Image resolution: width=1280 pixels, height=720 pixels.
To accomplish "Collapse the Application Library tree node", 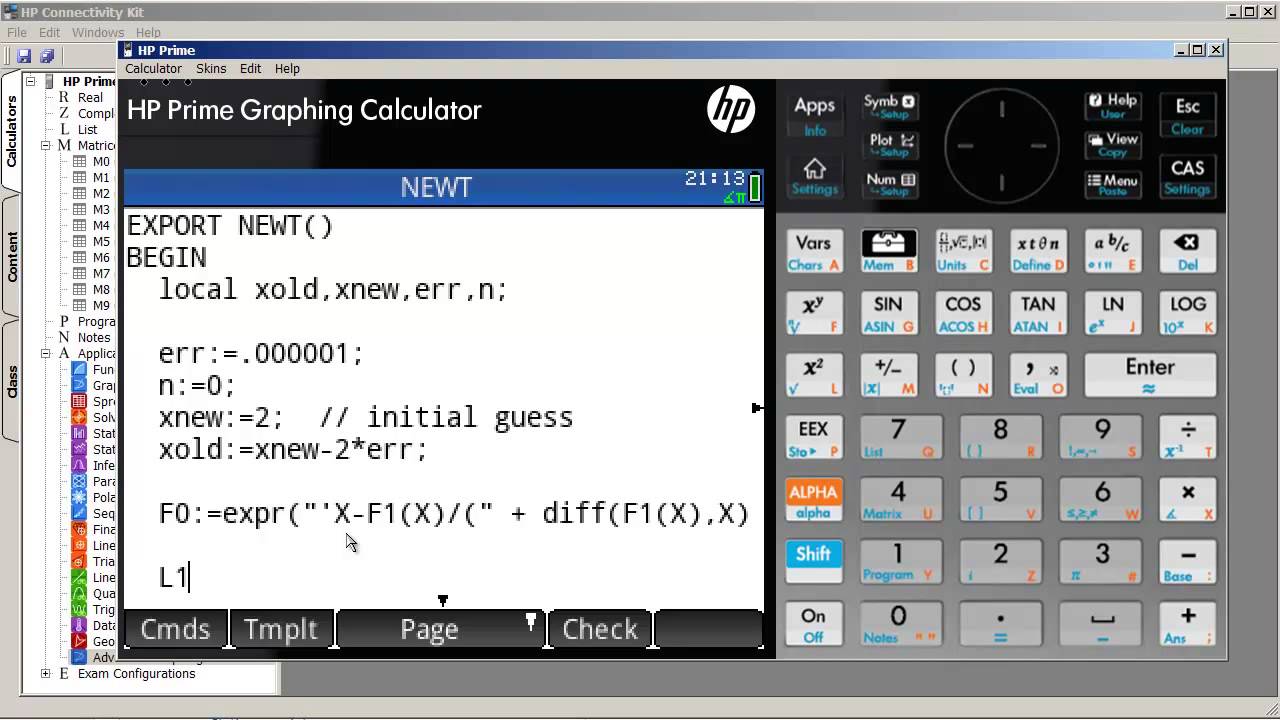I will pyautogui.click(x=45, y=353).
